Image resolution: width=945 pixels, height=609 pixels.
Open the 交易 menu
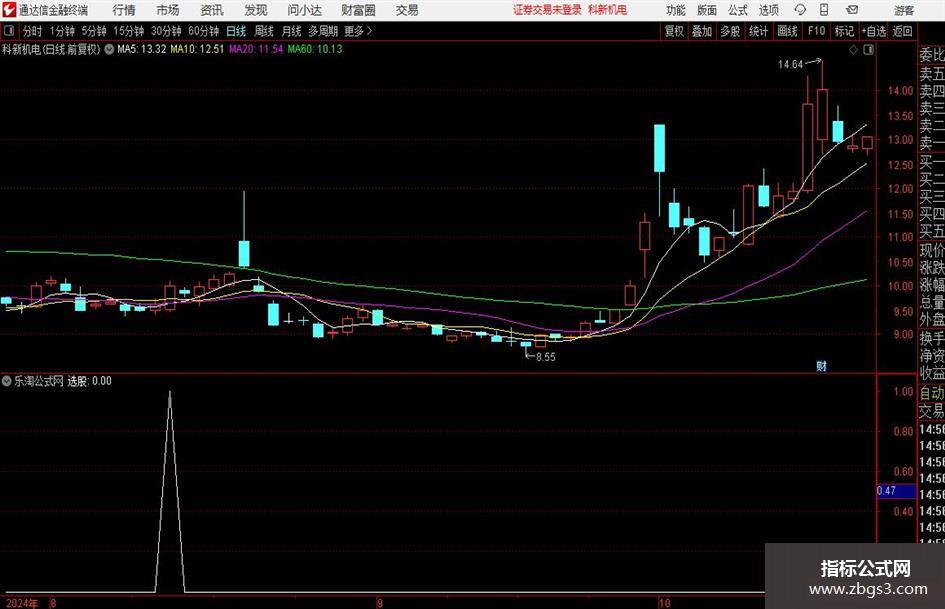point(407,10)
